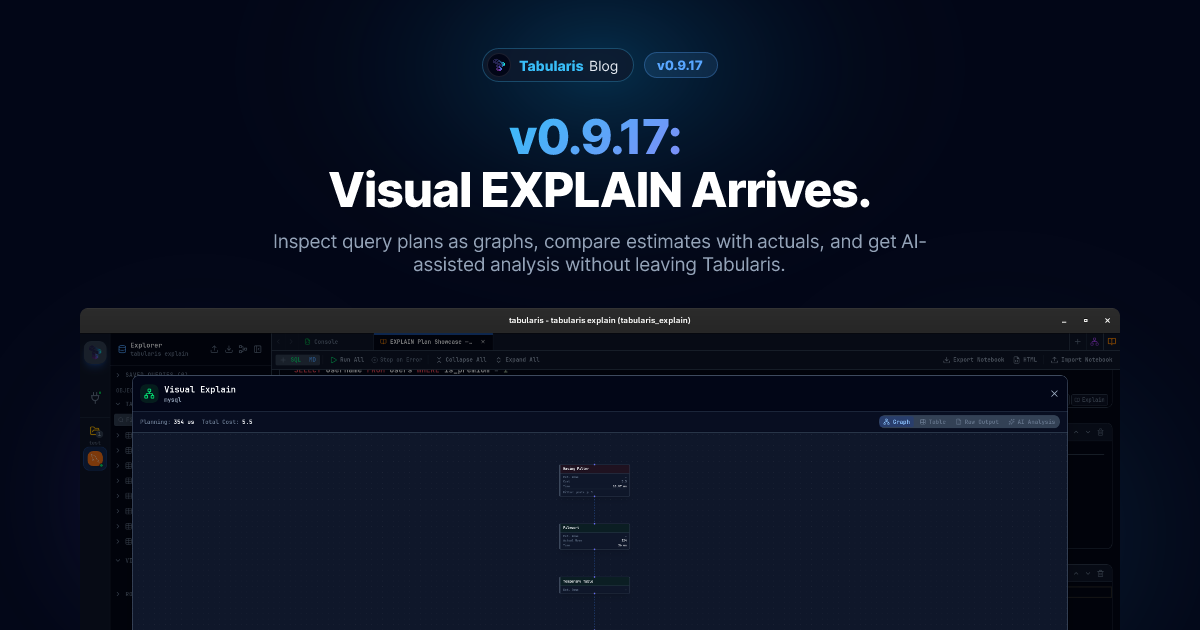Select the database connections plug icon
Viewport: 1200px width, 630px height.
(95, 397)
